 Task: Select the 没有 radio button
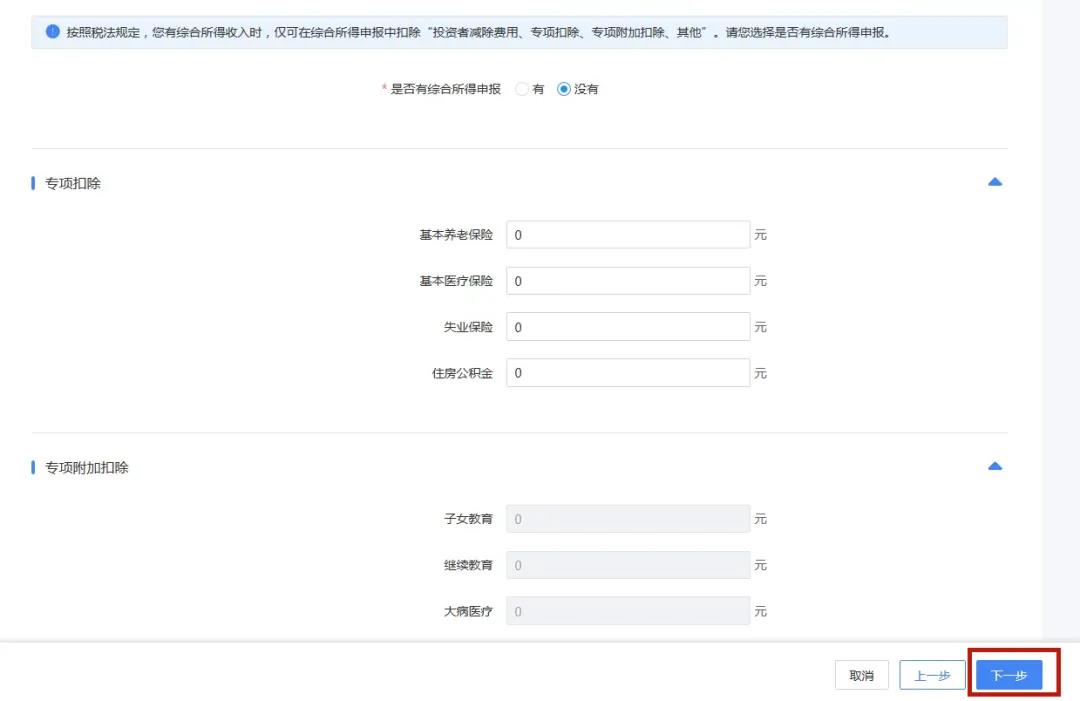click(565, 89)
